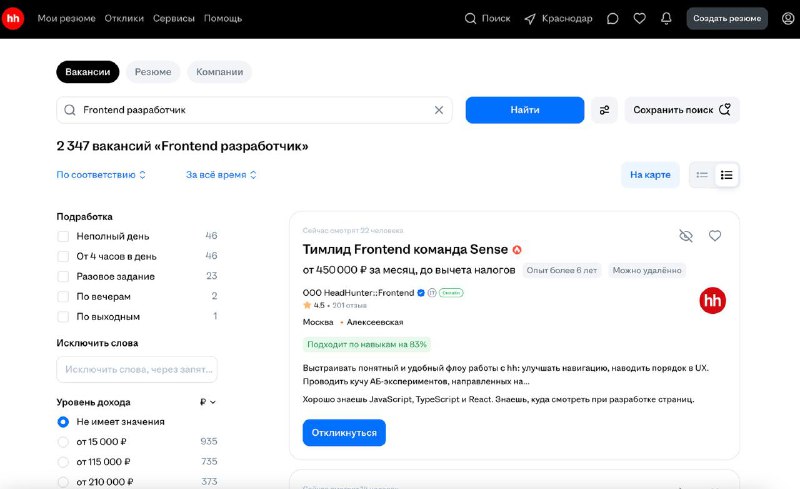Click the Алексеевская metro station text
800x489 pixels.
[x=375, y=322]
